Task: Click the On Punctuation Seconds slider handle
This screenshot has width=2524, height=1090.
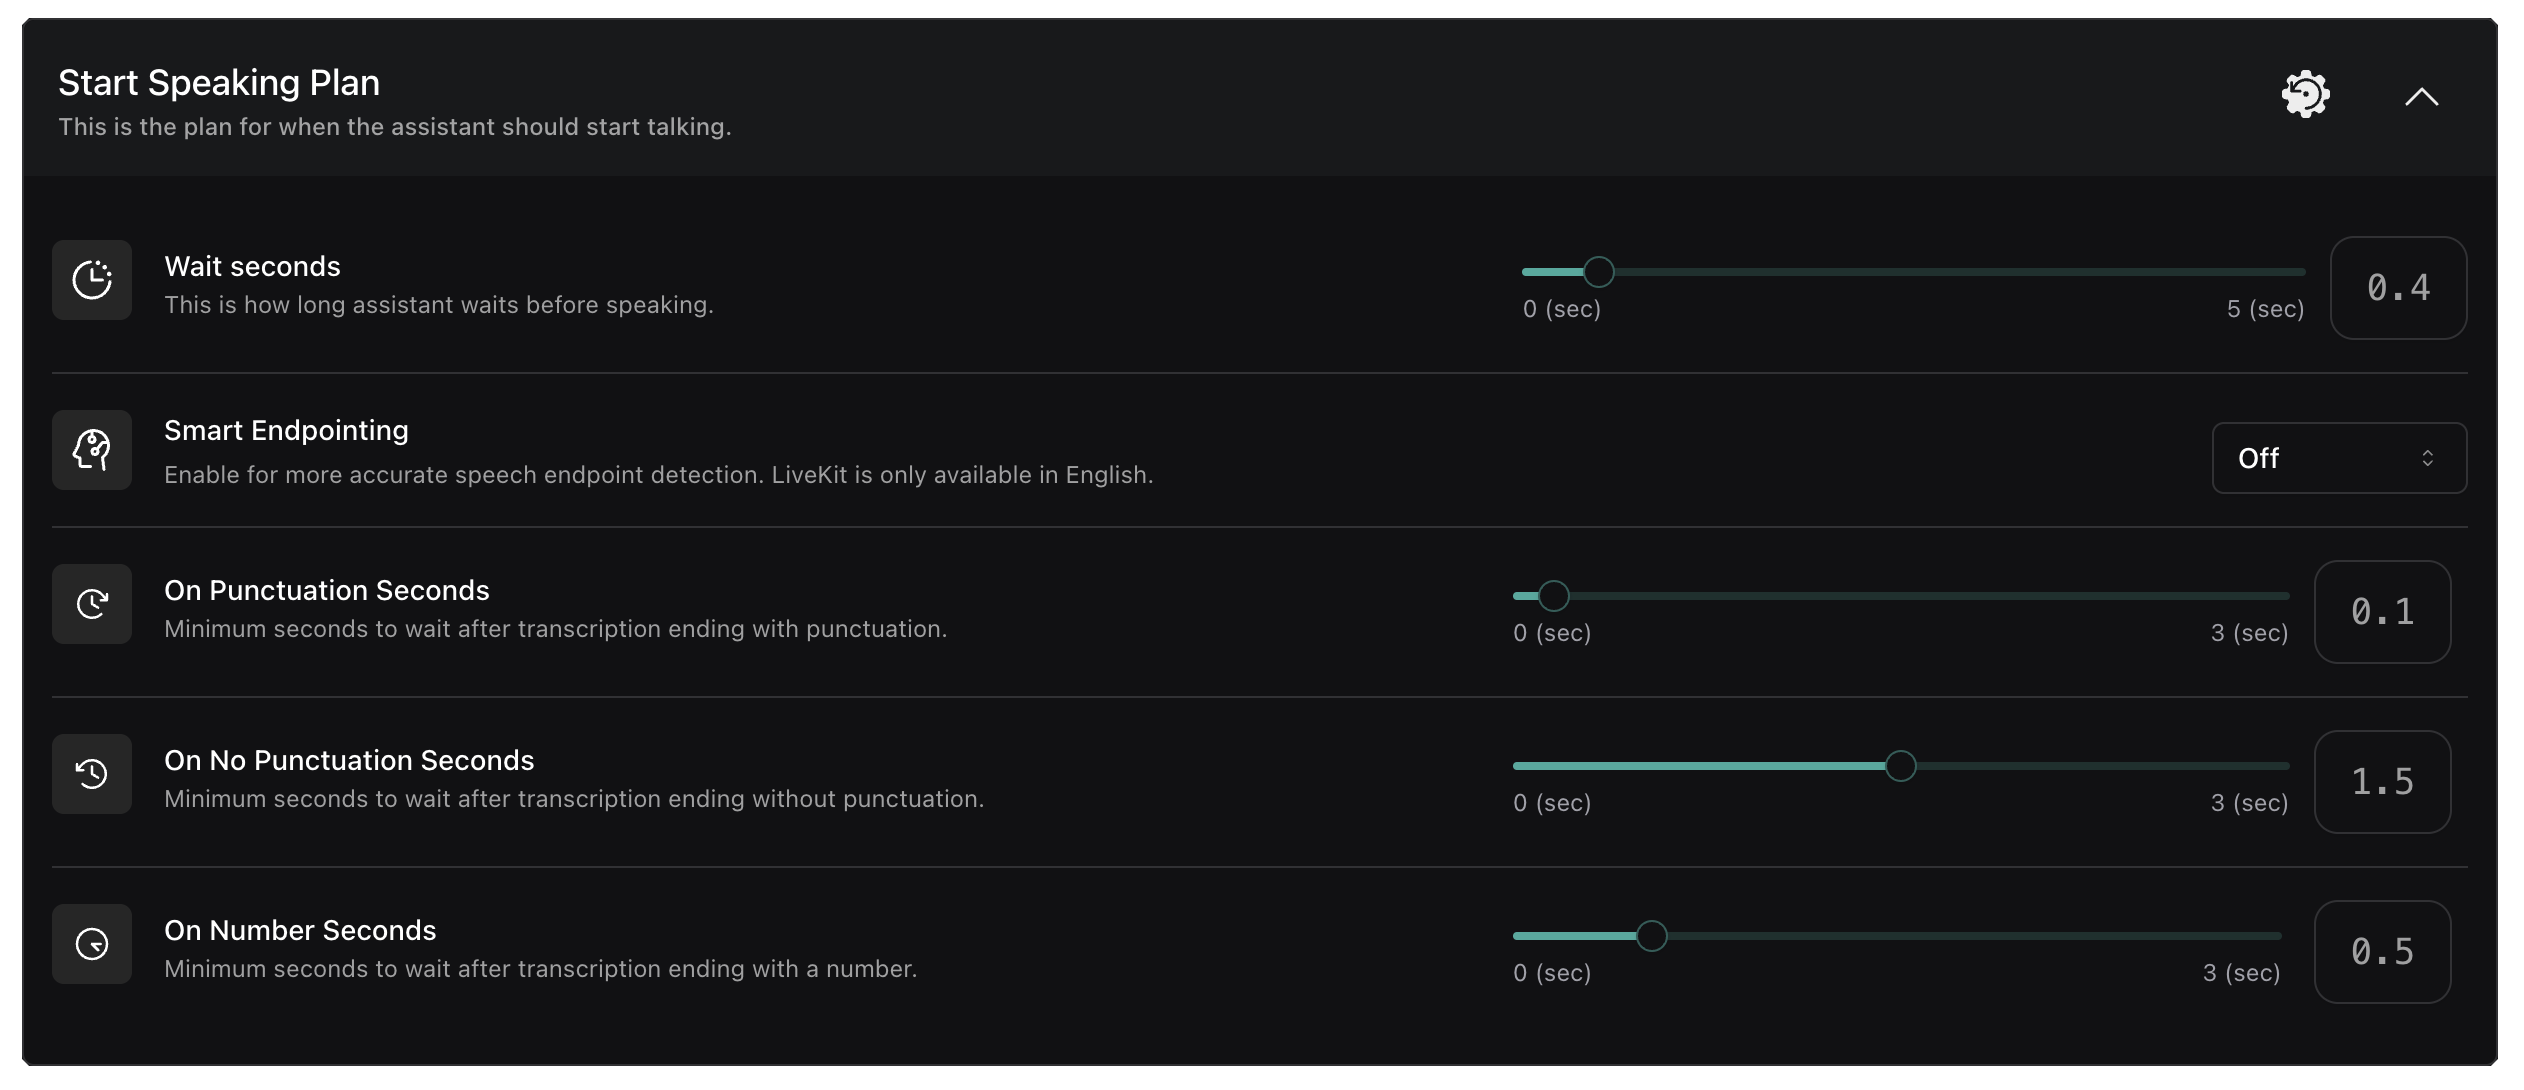Action: [x=1553, y=596]
